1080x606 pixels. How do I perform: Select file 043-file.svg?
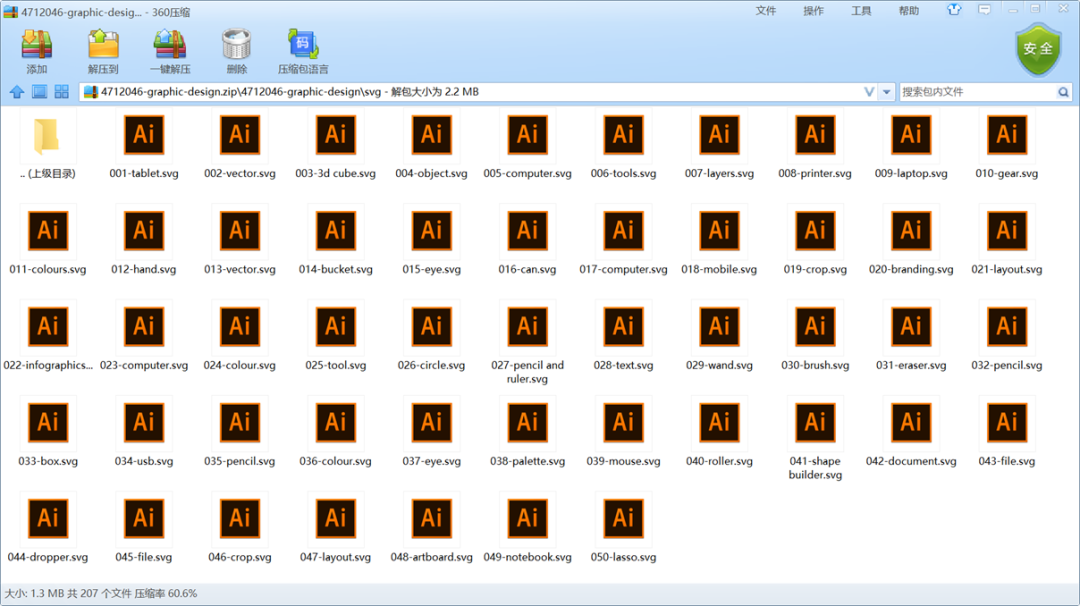[1007, 433]
